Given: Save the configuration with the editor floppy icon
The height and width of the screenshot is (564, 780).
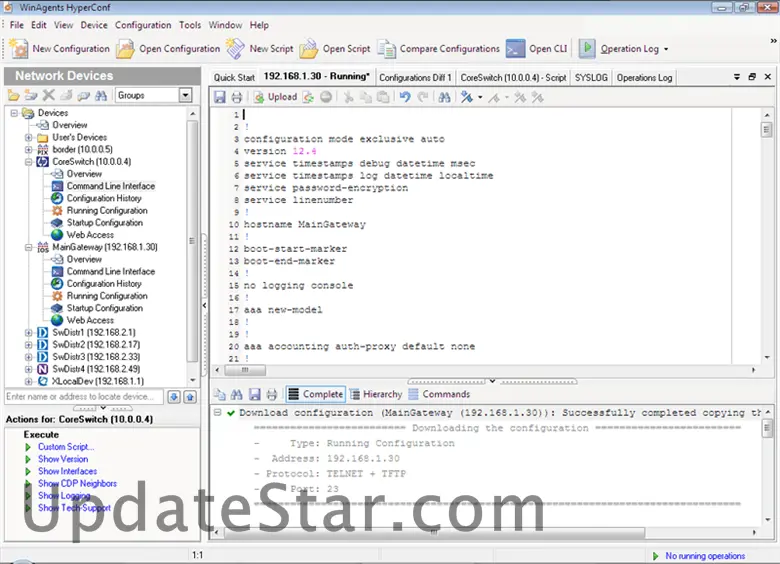Looking at the screenshot, I should pos(219,97).
